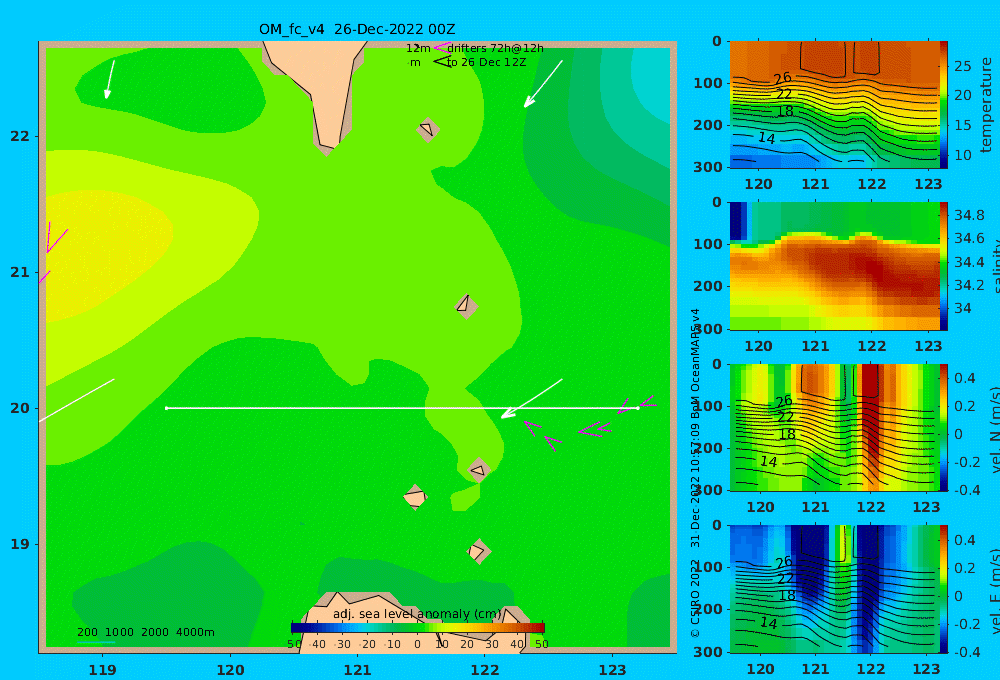This screenshot has height=680, width=1000.
Task: Open the temperature cross-section panel
Action: pyautogui.click(x=834, y=105)
